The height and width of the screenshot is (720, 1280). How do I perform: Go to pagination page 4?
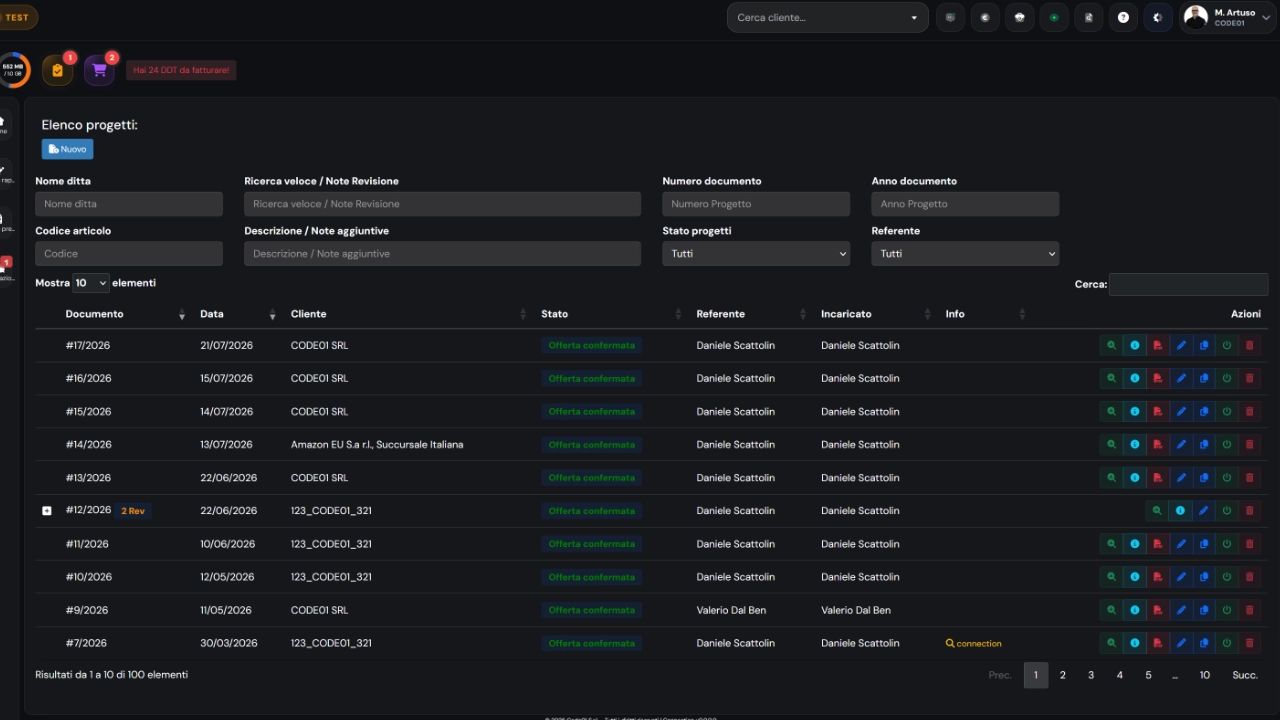tap(1120, 675)
